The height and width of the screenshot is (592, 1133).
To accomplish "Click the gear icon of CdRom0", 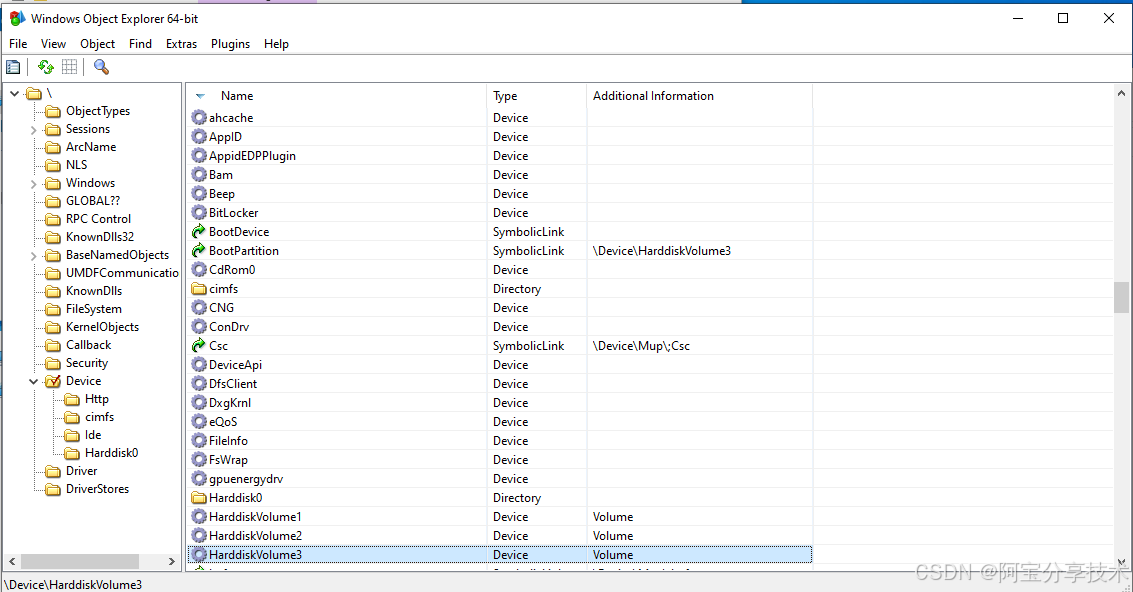I will pos(199,269).
